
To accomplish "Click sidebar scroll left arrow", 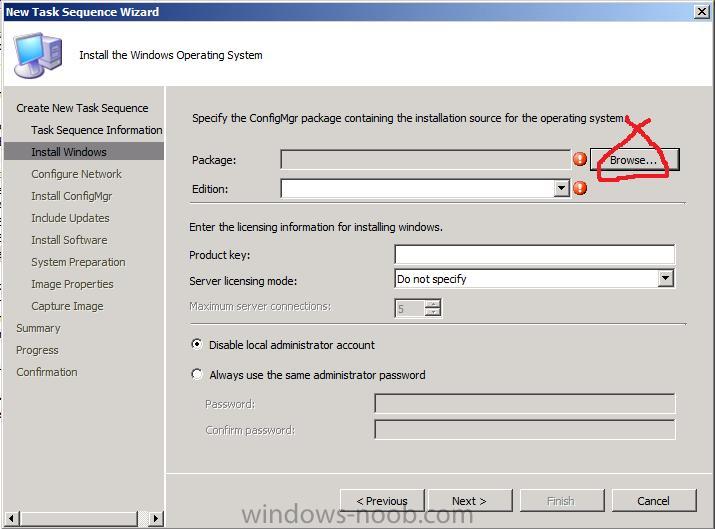I will pos(12,518).
